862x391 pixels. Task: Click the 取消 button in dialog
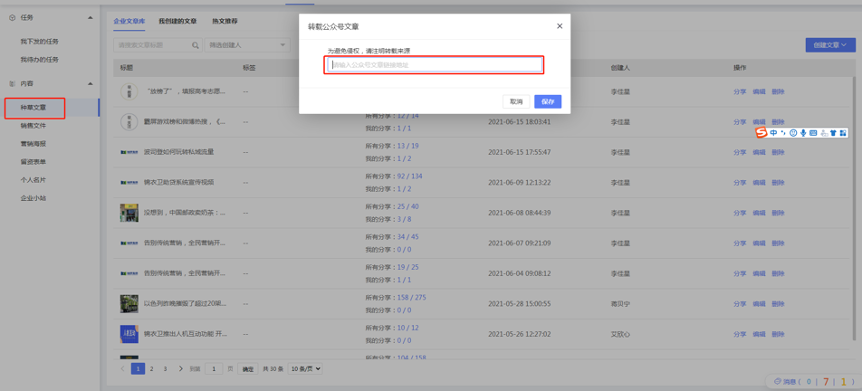[516, 102]
